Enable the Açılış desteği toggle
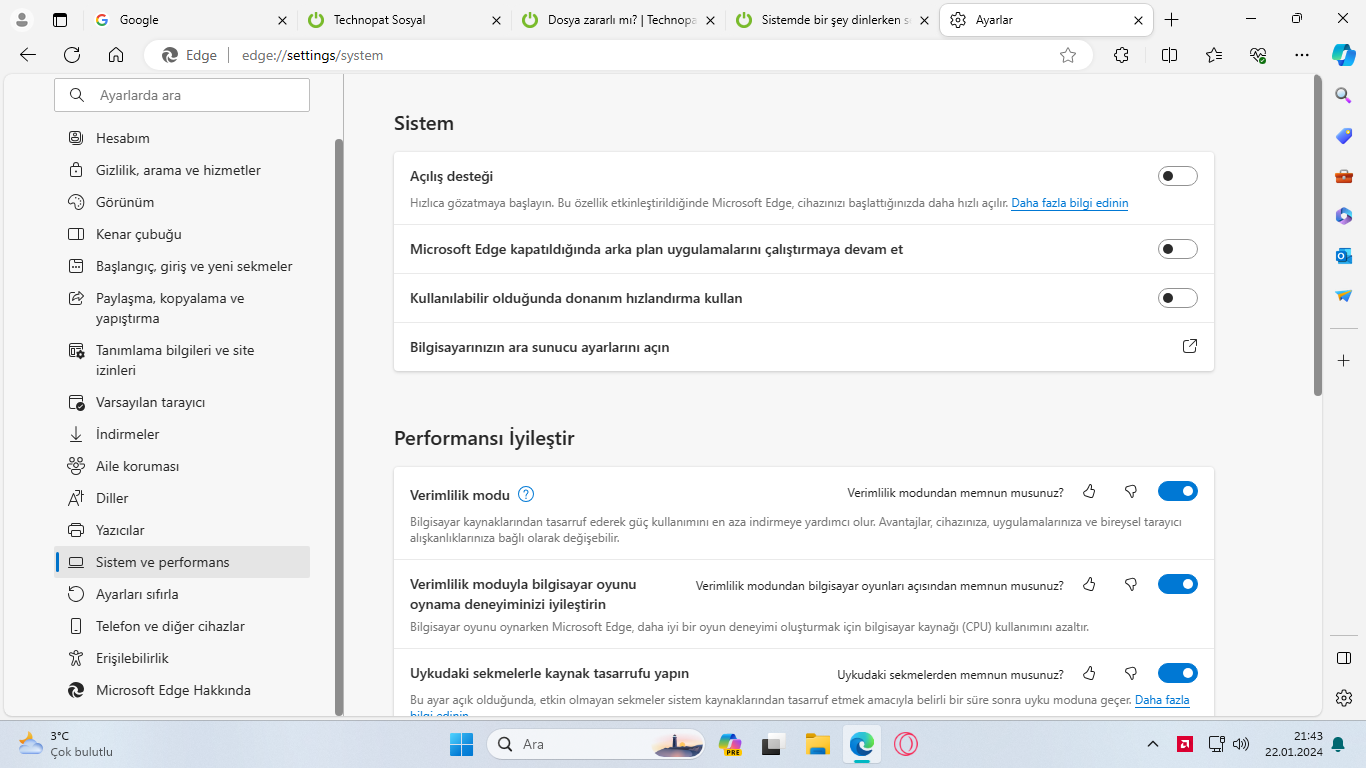Screen dimensions: 1366x768 pos(1178,176)
